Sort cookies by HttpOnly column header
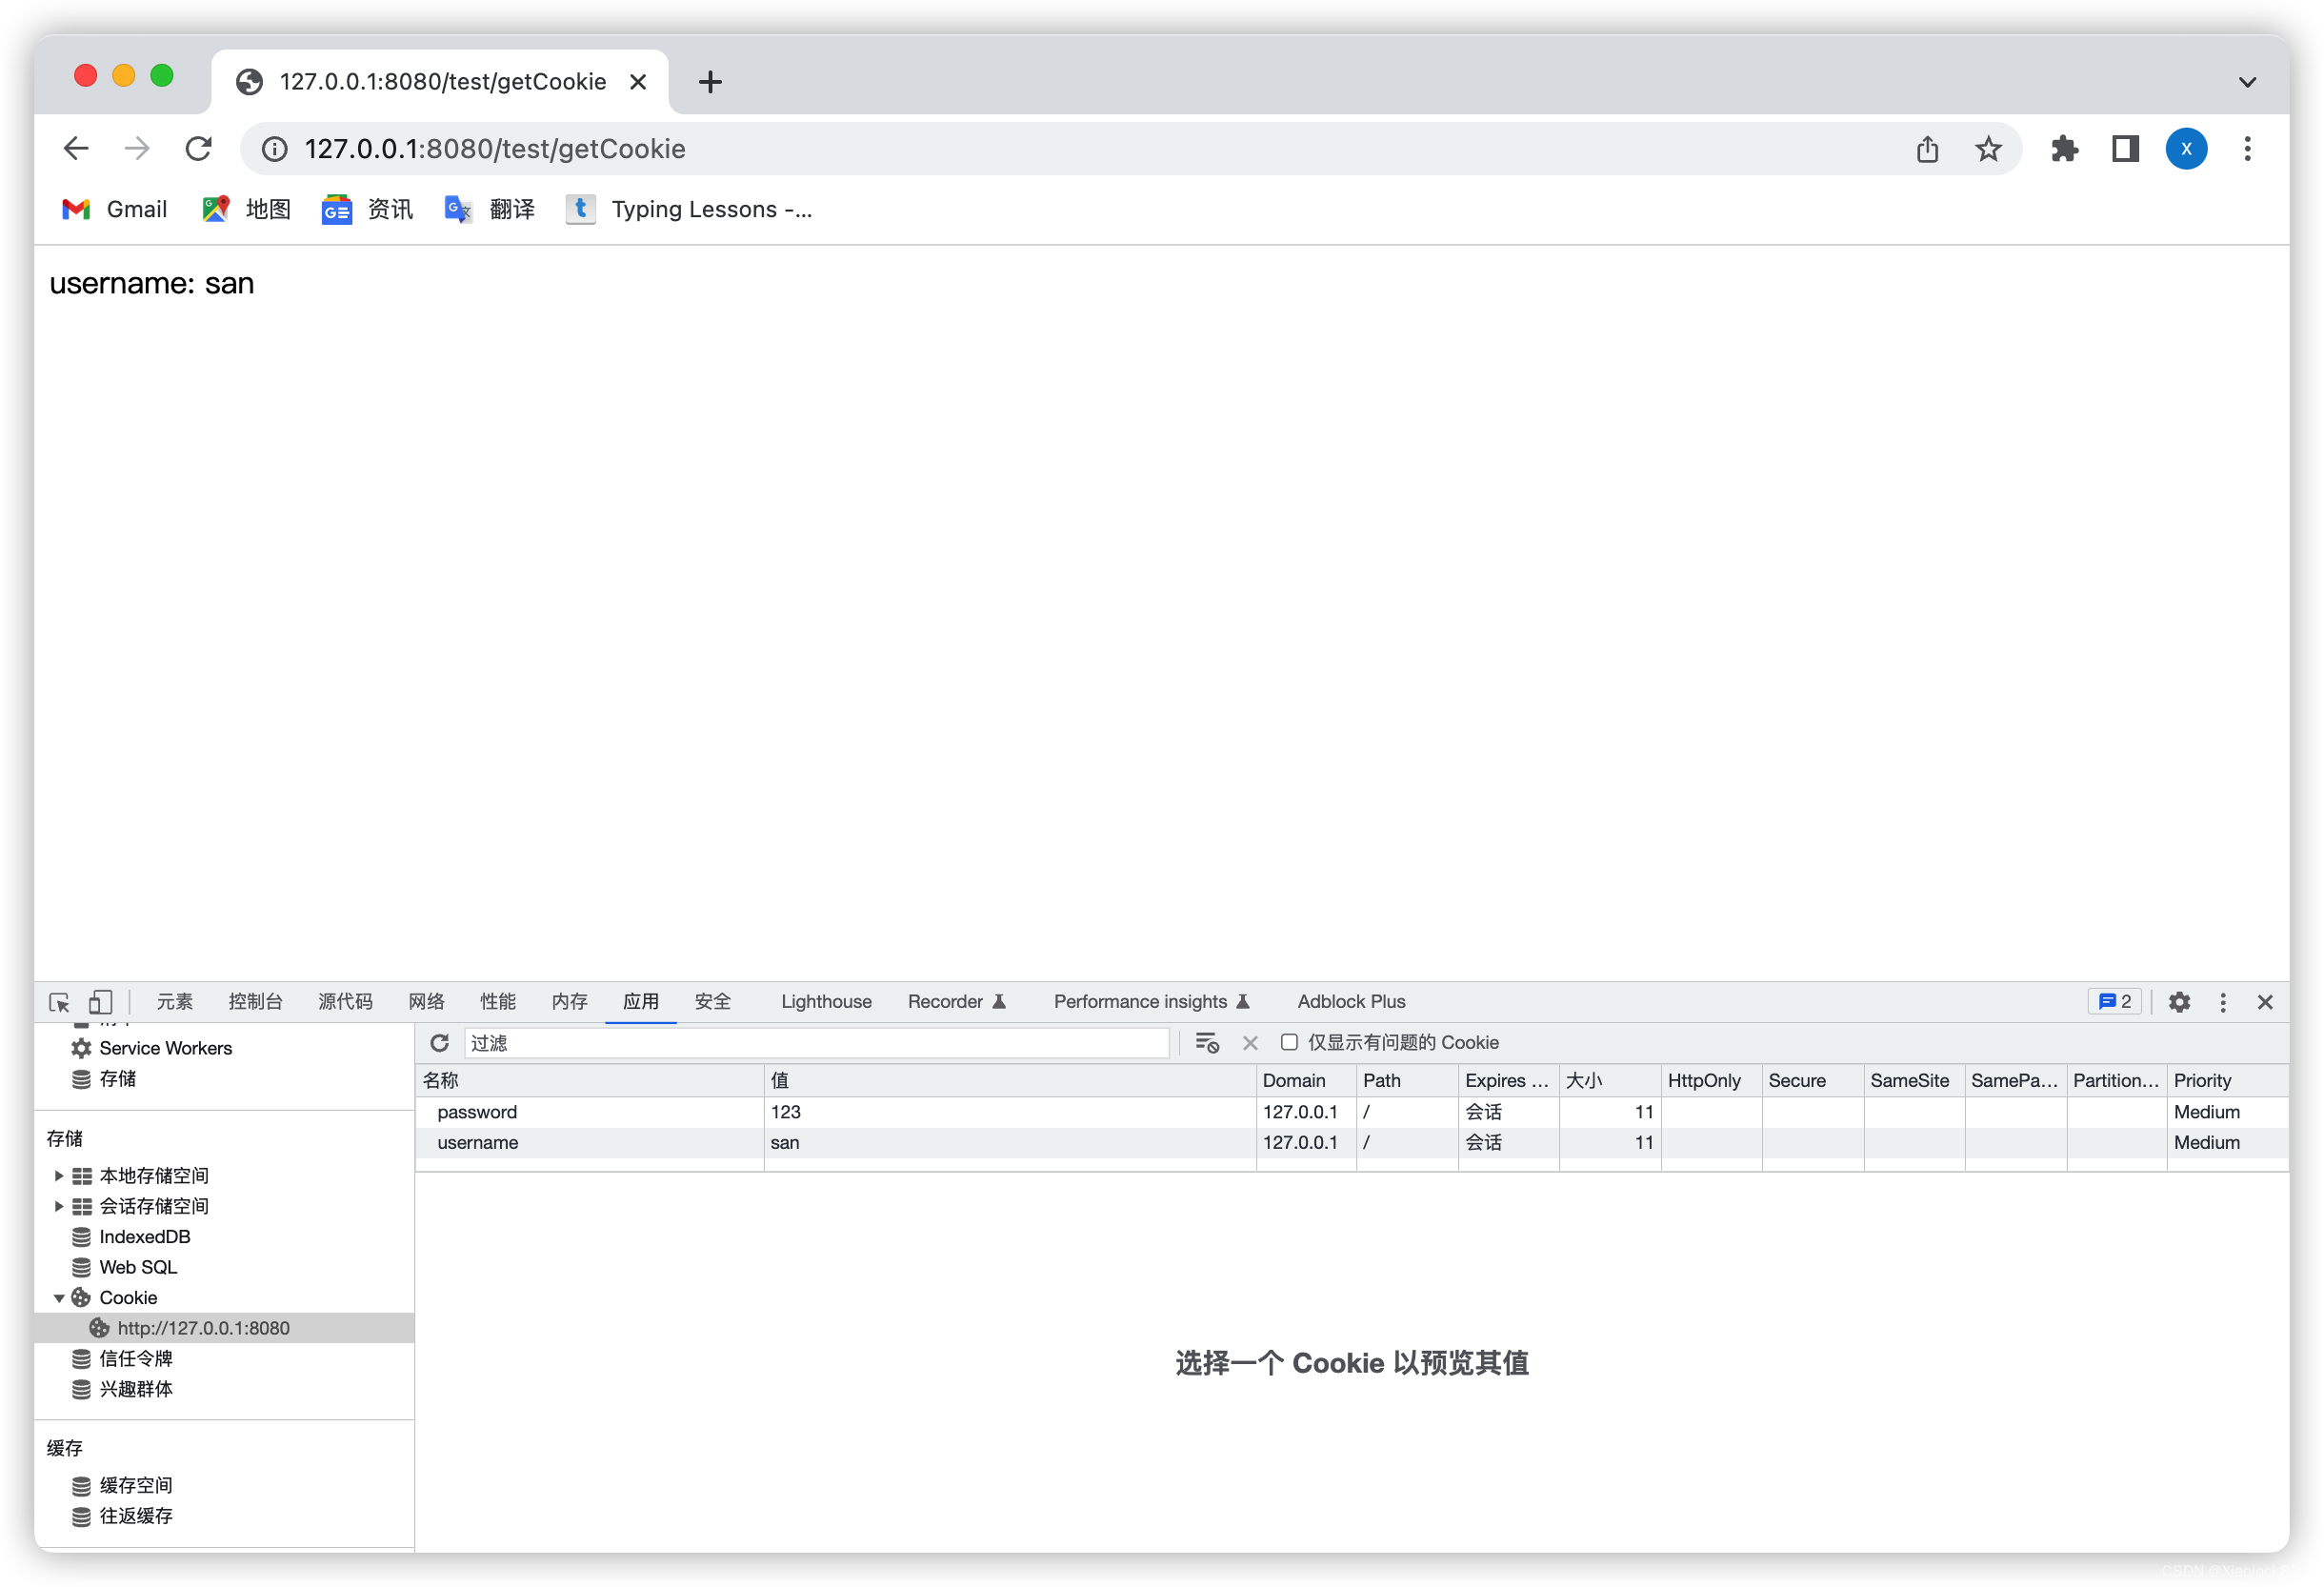 pyautogui.click(x=1710, y=1081)
